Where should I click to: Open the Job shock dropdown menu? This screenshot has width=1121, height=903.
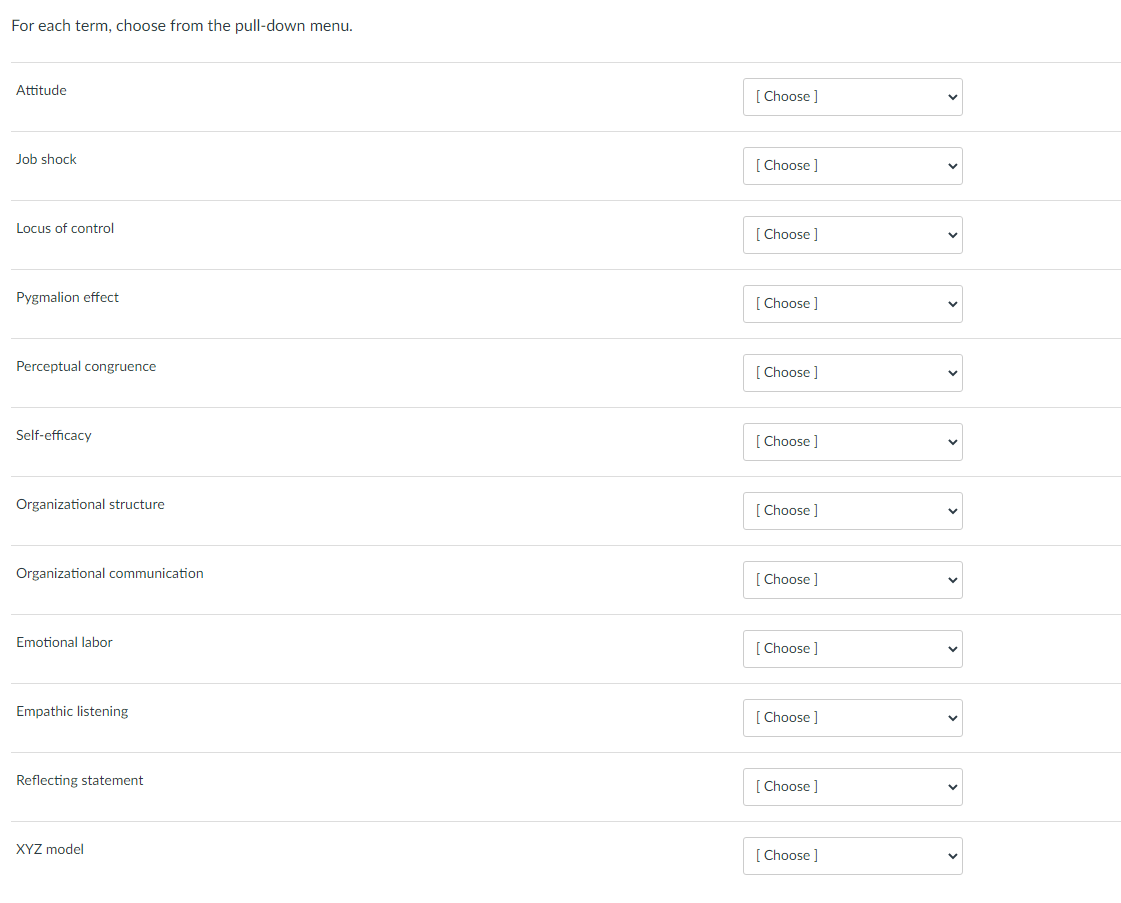tap(852, 165)
